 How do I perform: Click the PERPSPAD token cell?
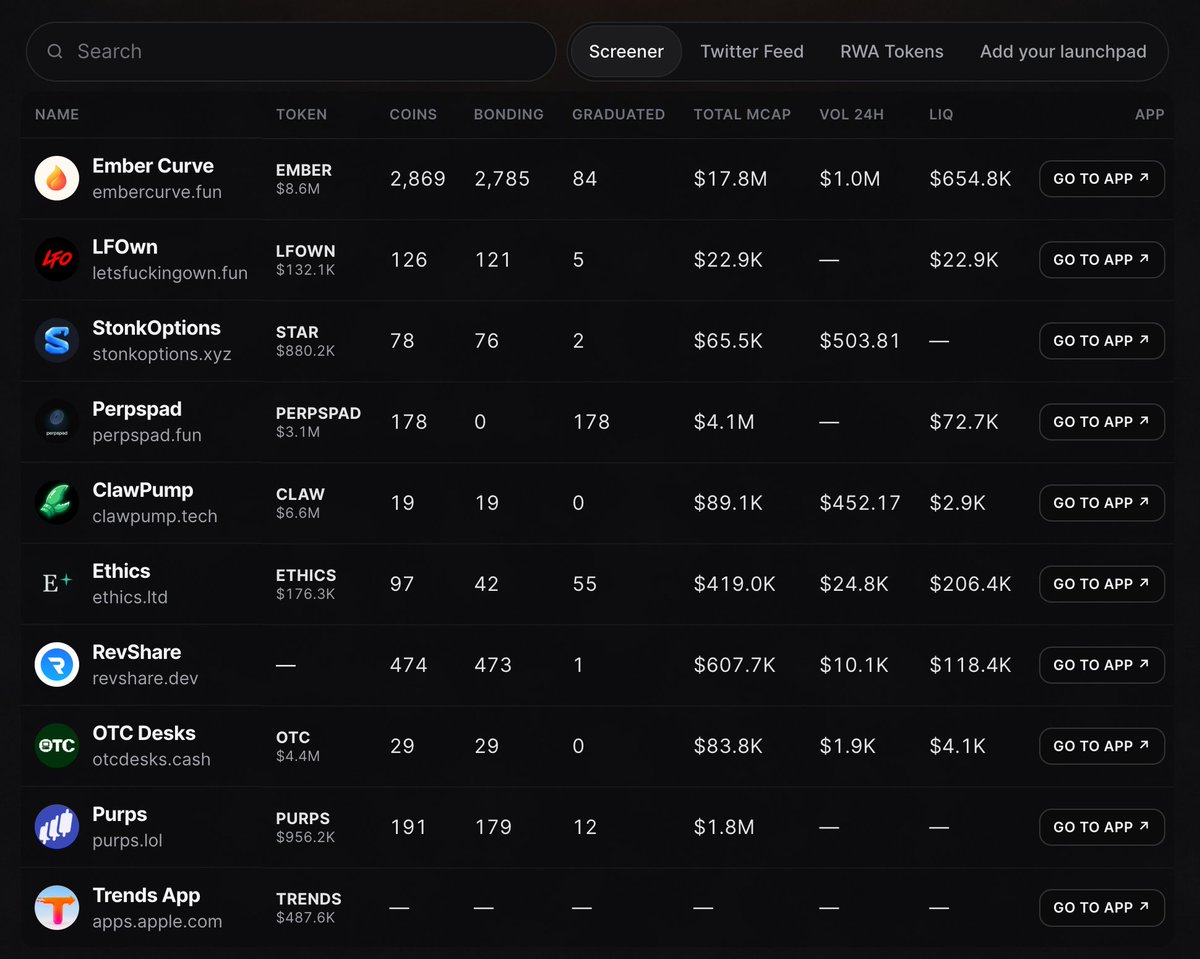pyautogui.click(x=318, y=422)
